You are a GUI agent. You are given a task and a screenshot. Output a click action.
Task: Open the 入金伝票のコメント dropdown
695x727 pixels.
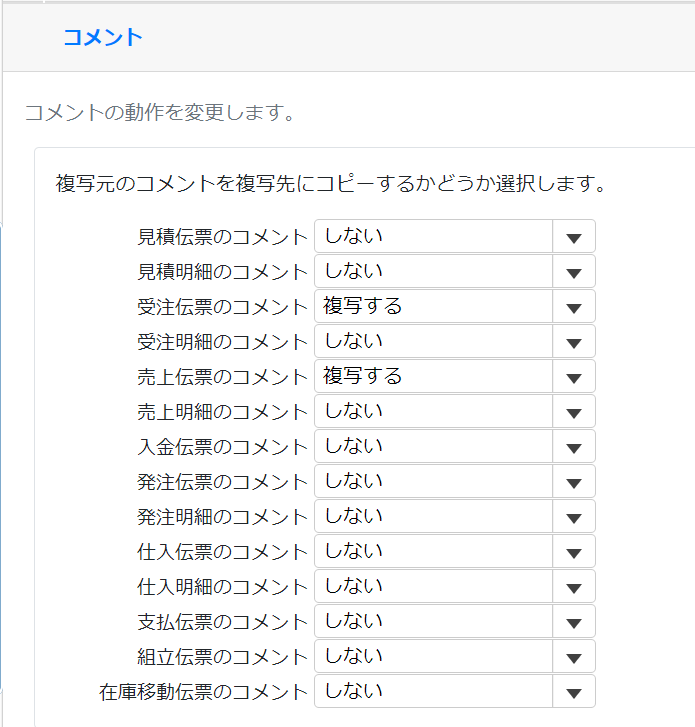pyautogui.click(x=454, y=446)
